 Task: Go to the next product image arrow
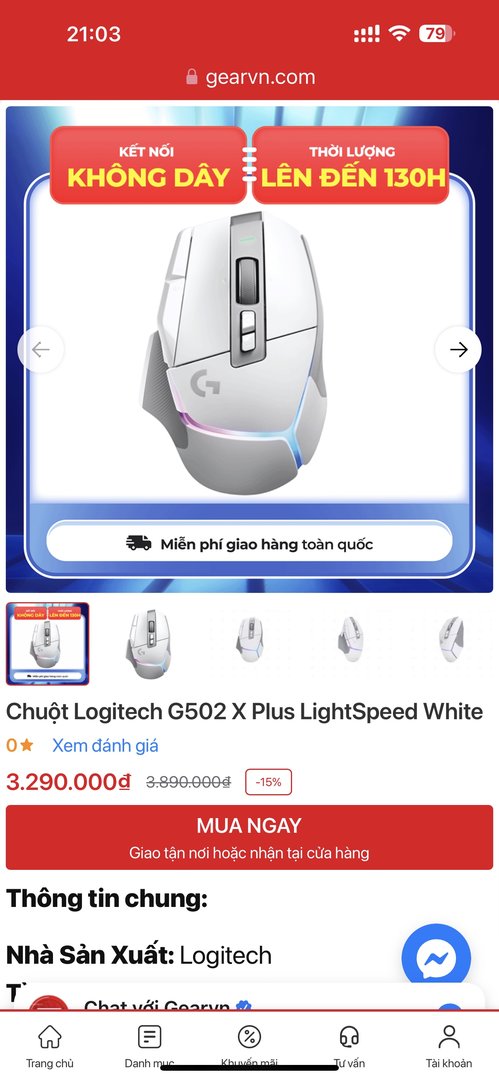point(458,350)
